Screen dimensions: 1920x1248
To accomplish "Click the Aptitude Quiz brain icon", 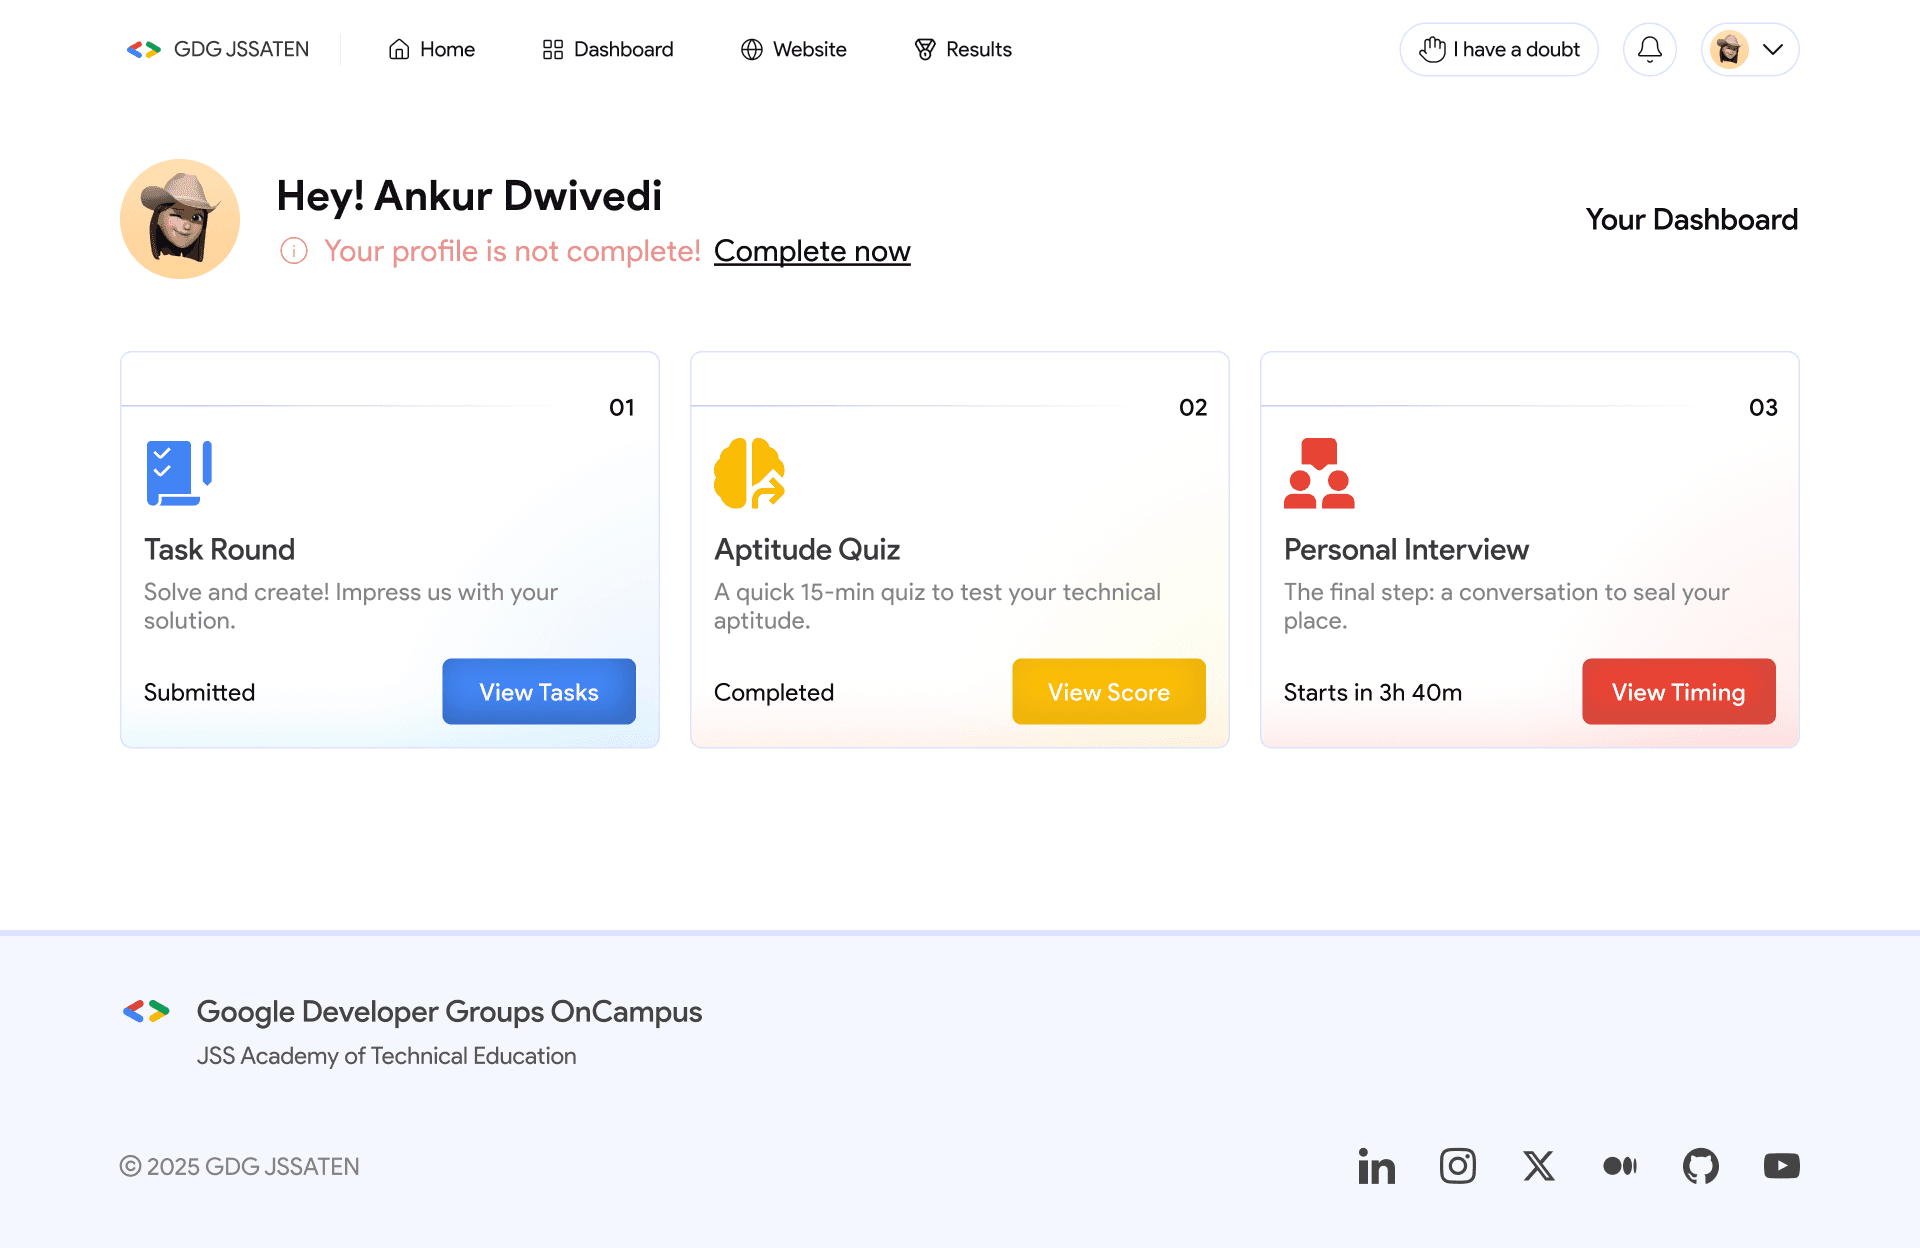I will (749, 473).
